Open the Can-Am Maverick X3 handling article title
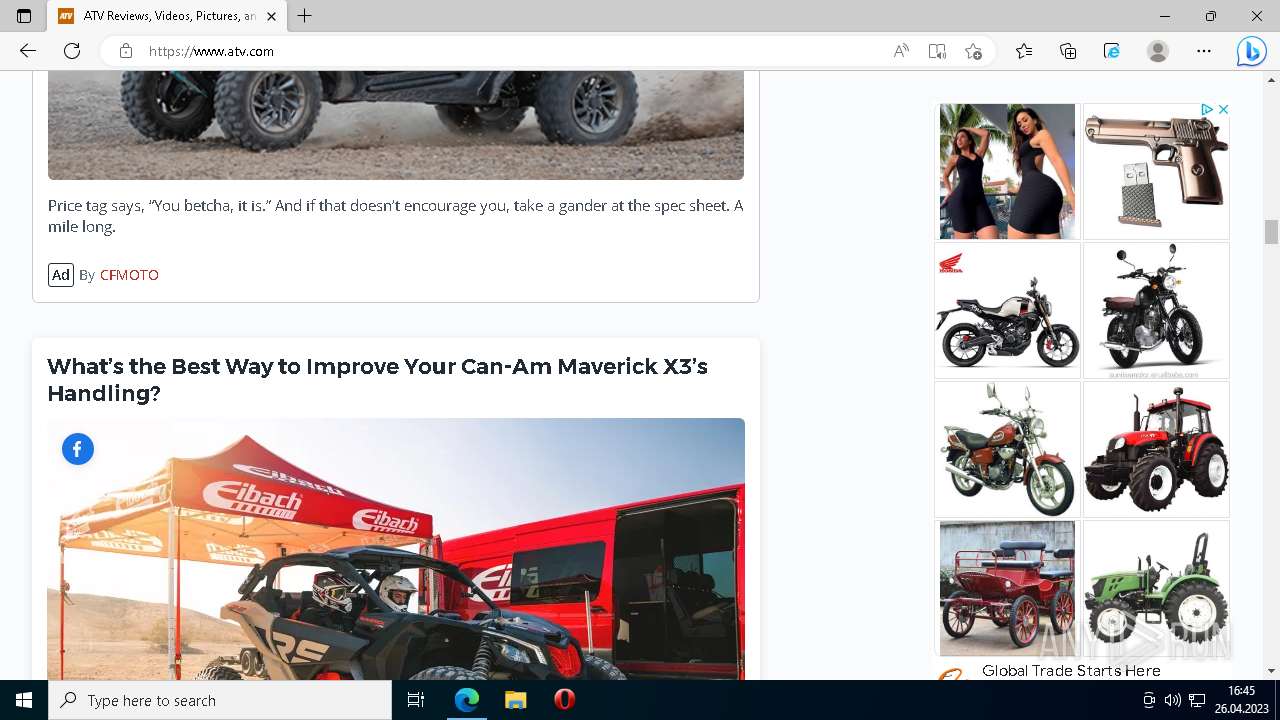 377,380
